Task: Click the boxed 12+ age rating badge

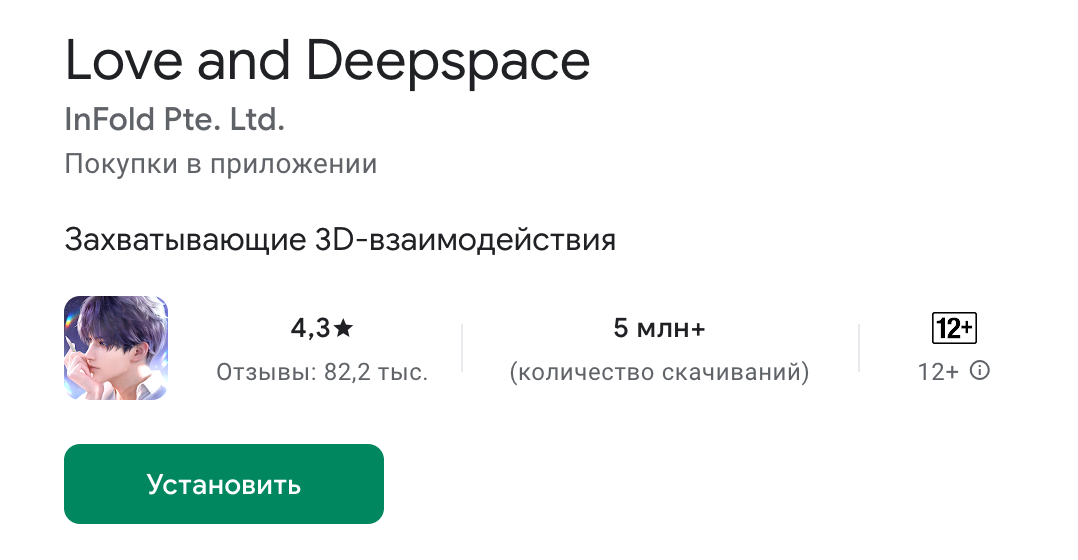Action: point(954,328)
